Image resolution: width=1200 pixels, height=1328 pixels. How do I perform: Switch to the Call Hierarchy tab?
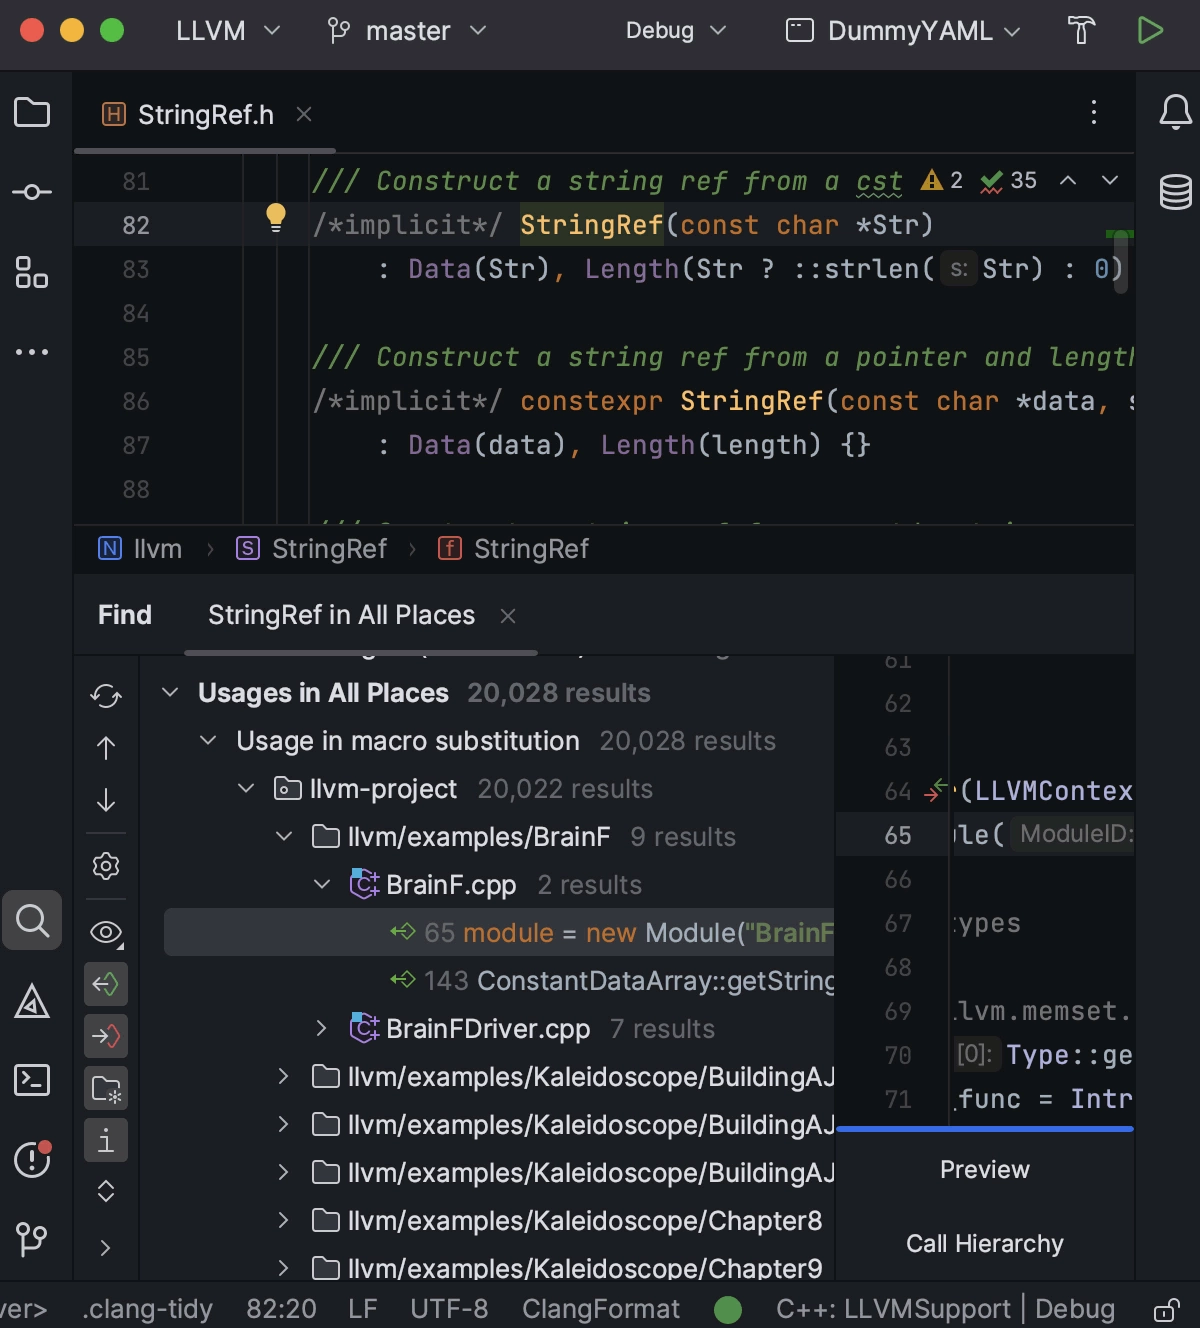click(985, 1244)
